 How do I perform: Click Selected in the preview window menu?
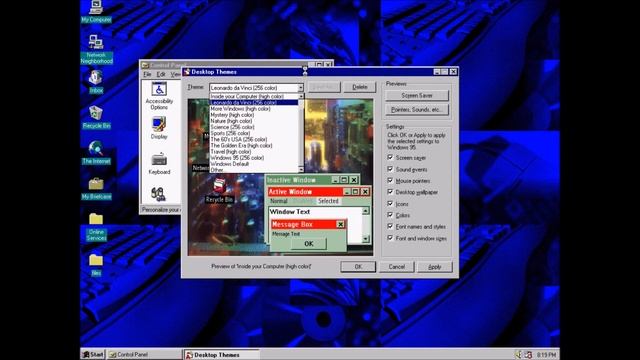coord(329,201)
